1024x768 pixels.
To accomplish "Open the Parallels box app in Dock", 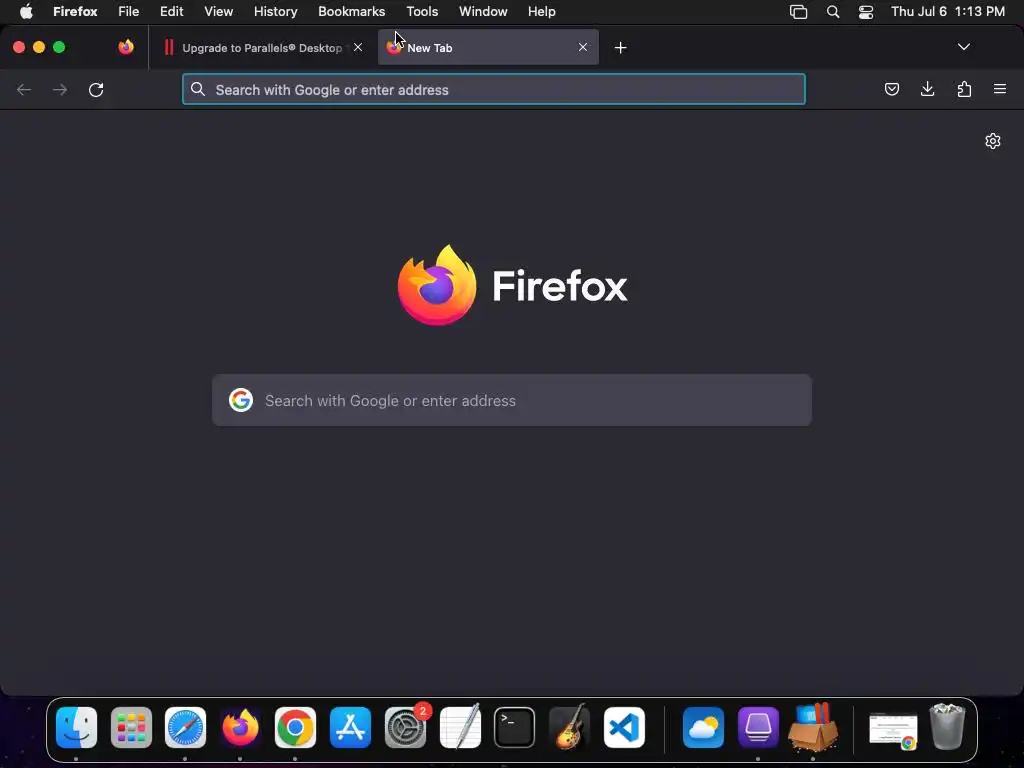I will point(813,726).
